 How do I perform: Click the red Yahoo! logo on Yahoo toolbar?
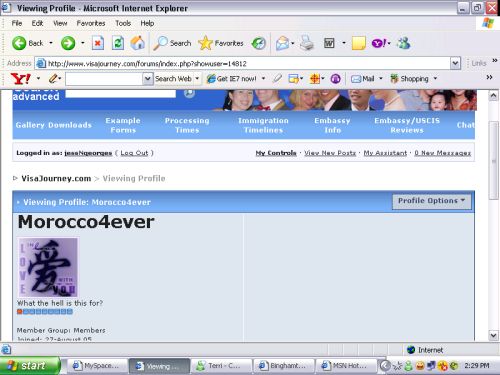click(x=21, y=79)
